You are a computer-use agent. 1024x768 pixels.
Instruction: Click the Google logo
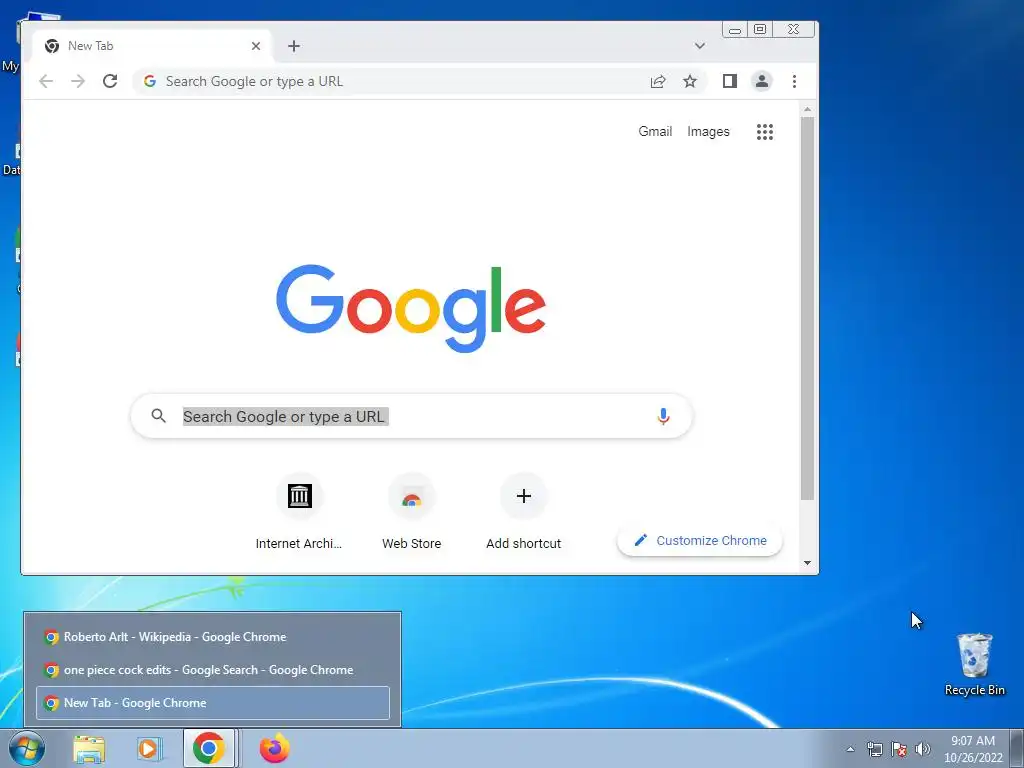click(x=411, y=308)
